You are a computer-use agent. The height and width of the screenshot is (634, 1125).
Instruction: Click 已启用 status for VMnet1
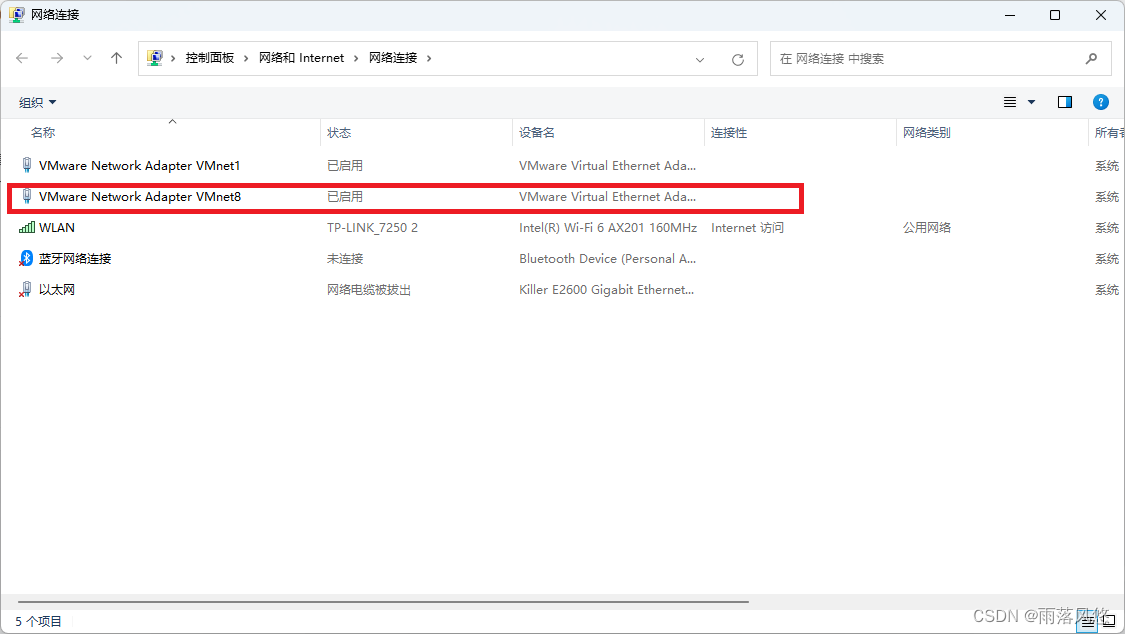click(345, 166)
